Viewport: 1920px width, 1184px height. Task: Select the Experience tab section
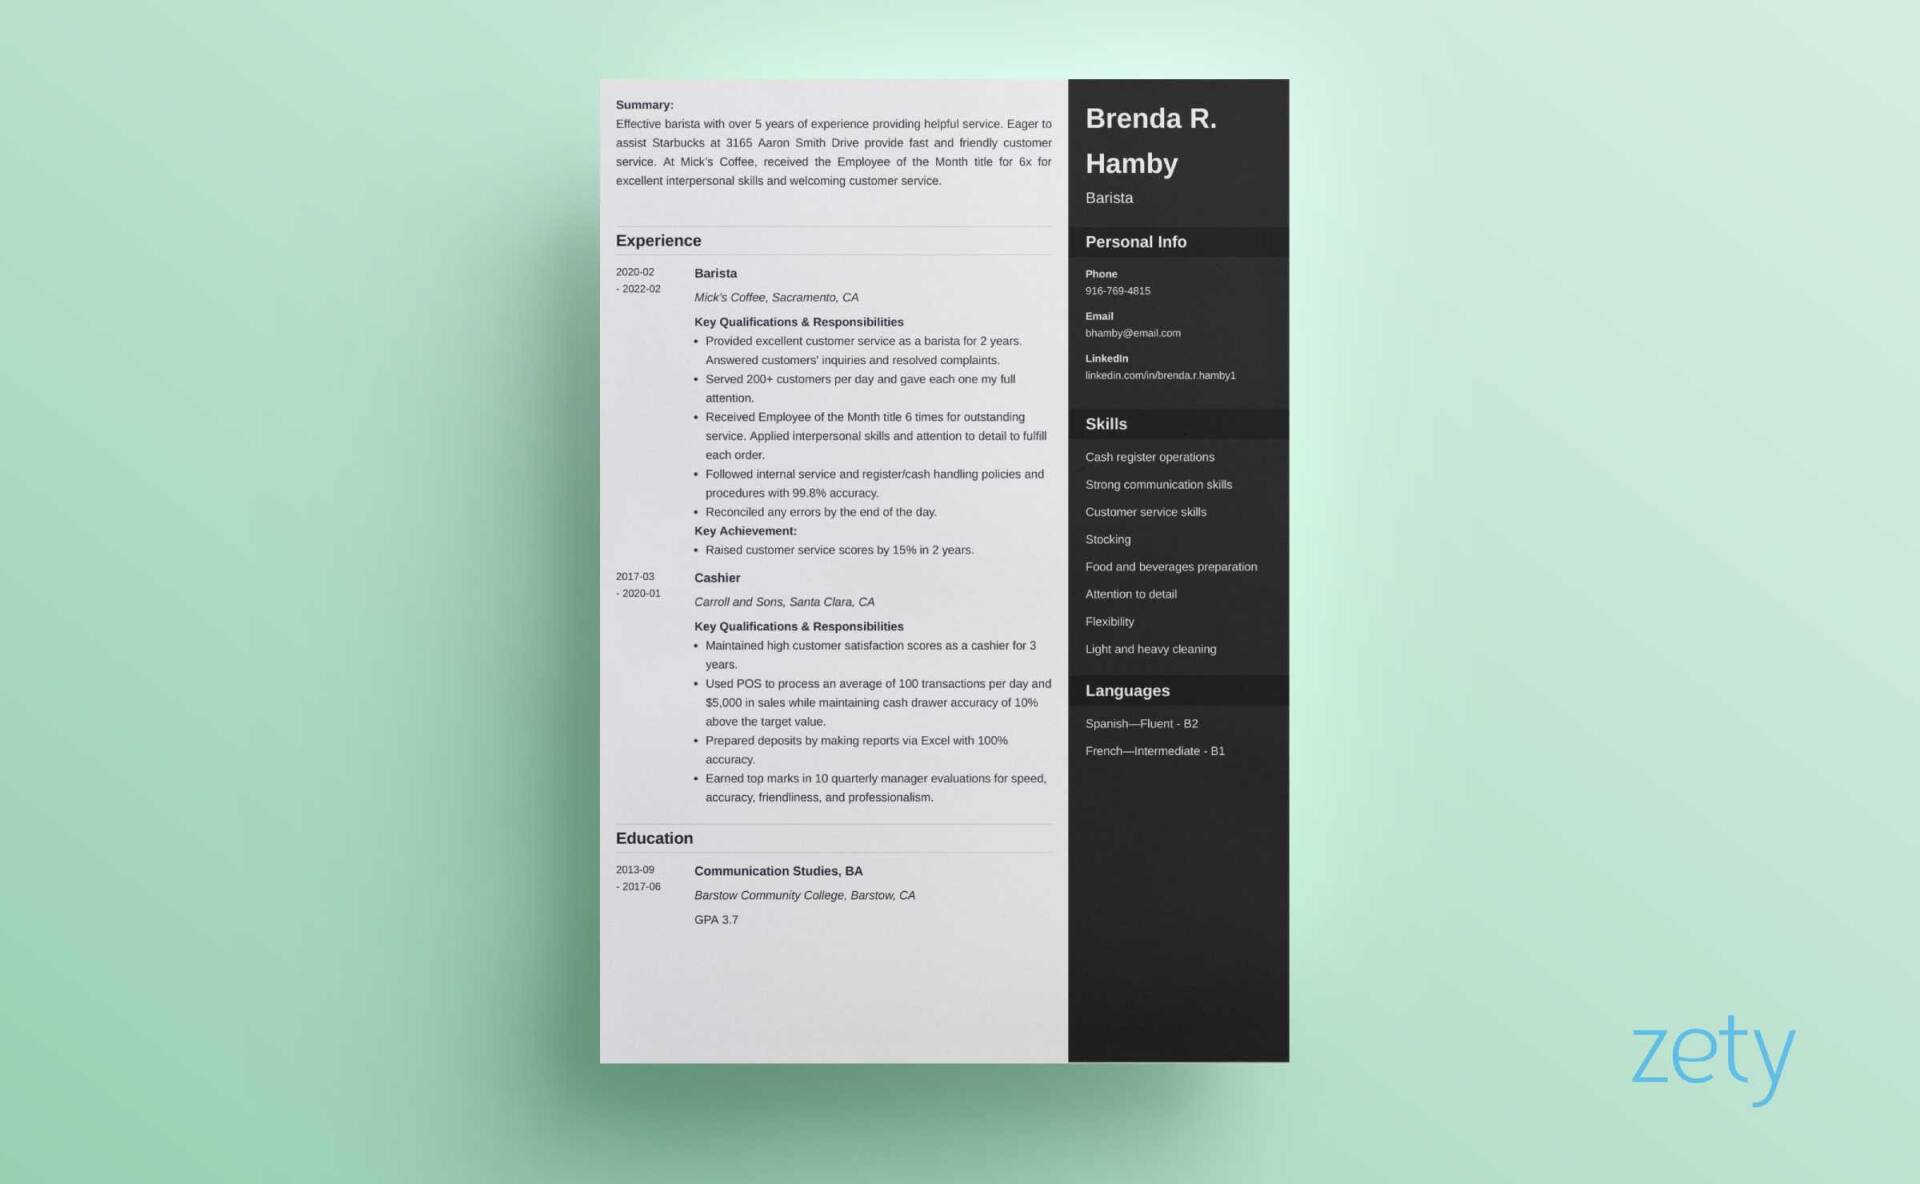[x=657, y=240]
